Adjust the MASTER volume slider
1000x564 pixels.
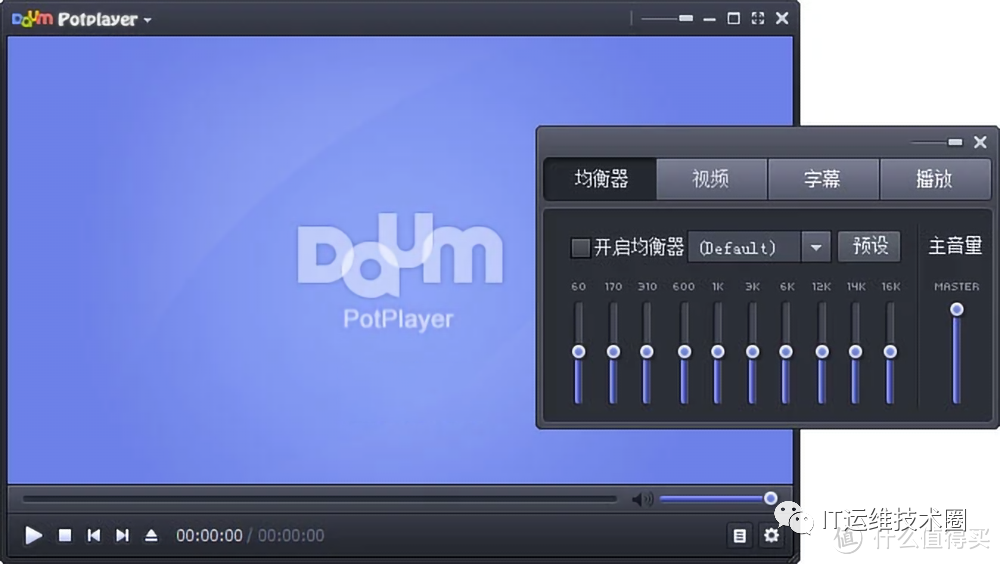pos(957,353)
